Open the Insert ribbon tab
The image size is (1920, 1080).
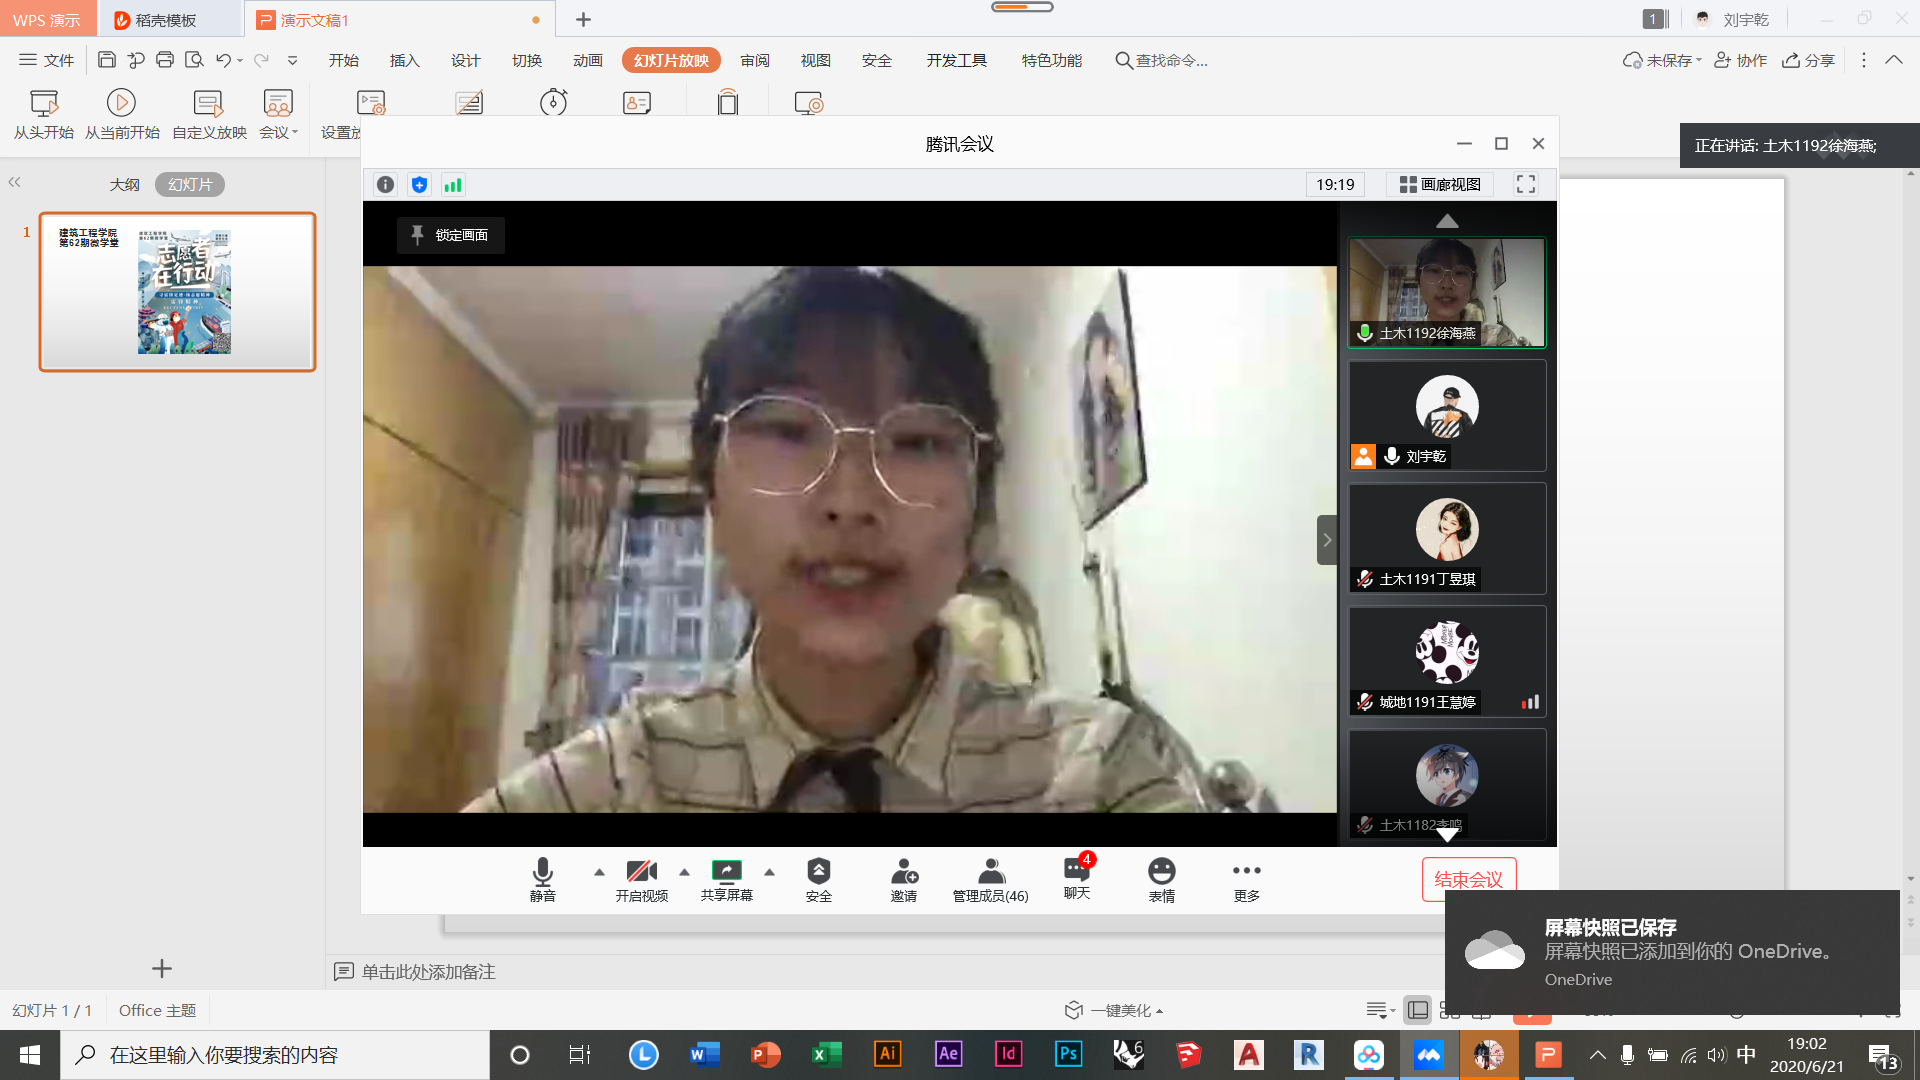click(404, 61)
